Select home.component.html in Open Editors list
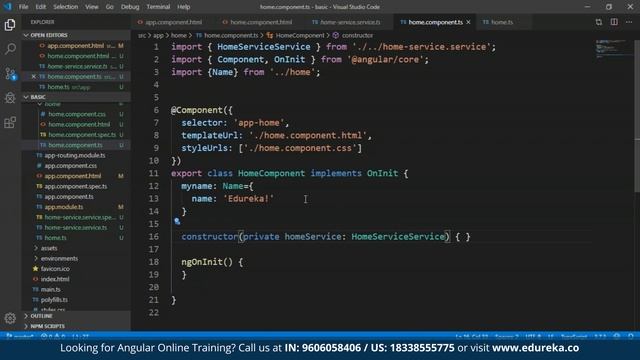This screenshot has width=640, height=360. click(76, 56)
